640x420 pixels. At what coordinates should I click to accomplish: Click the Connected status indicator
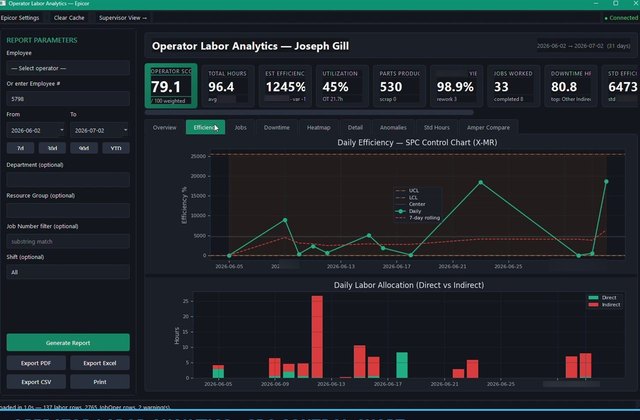[621, 18]
